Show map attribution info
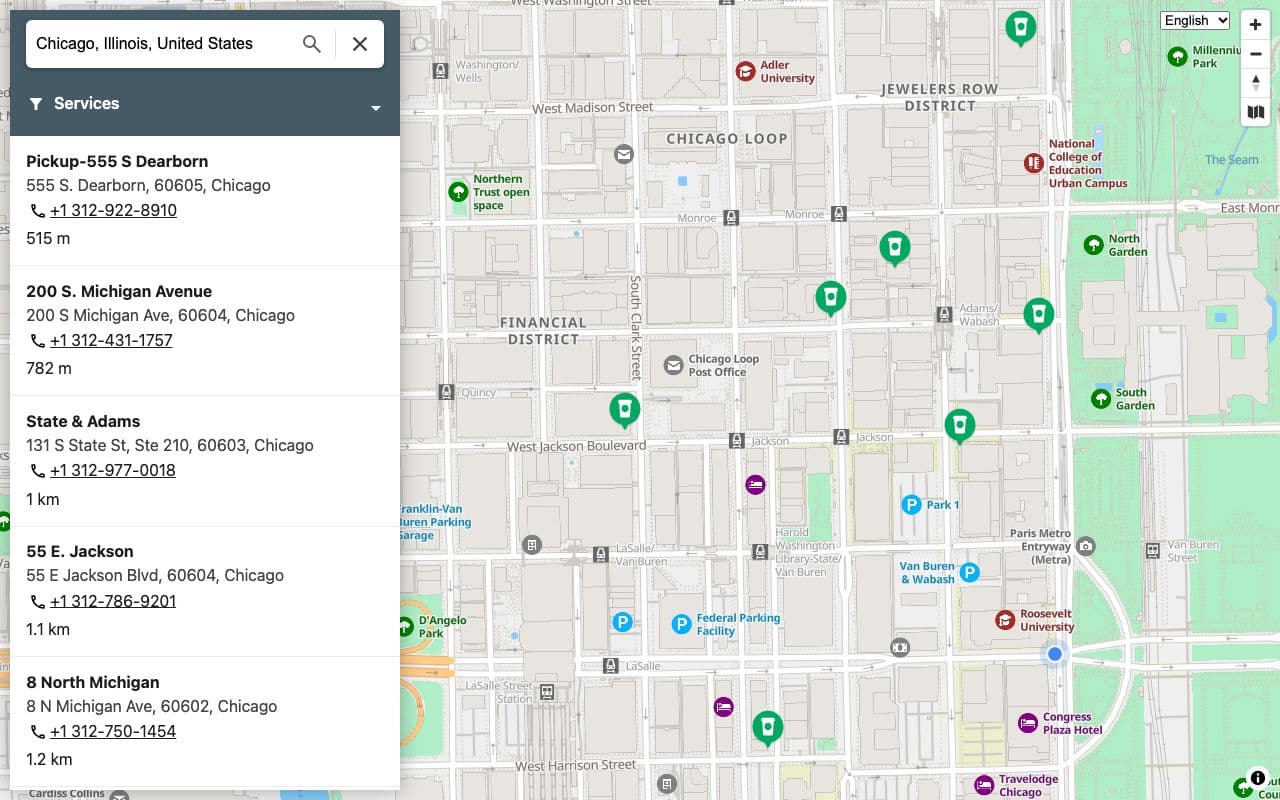 coord(1258,777)
